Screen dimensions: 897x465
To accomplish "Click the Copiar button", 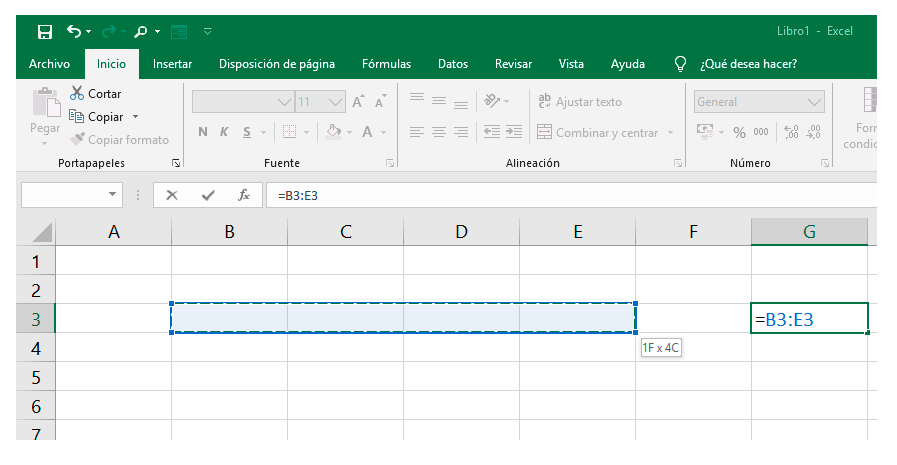I will [98, 117].
